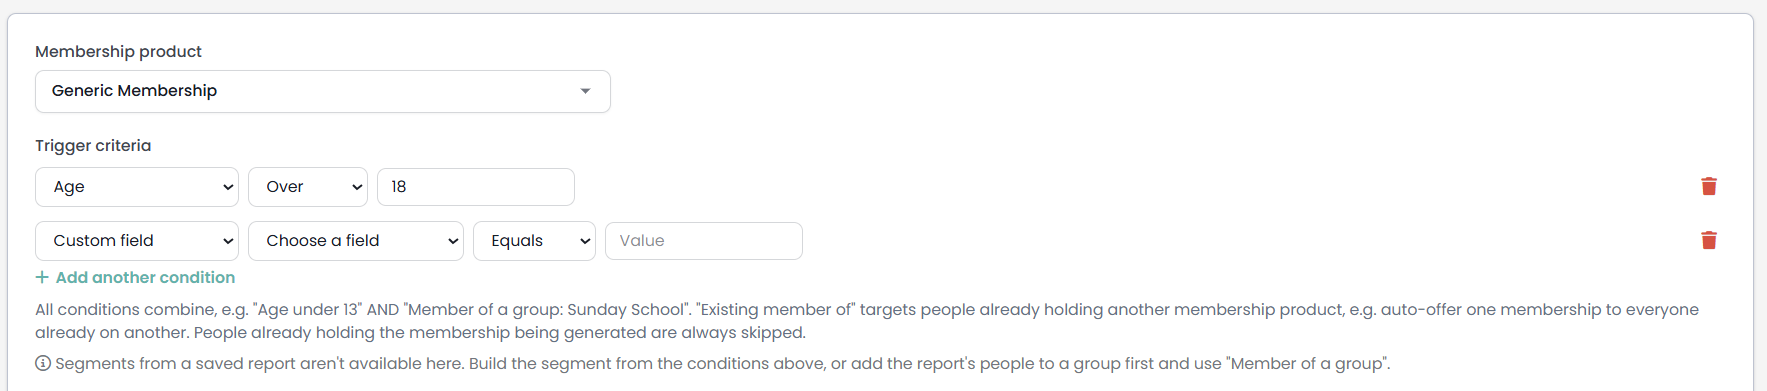
Task: Click the Trigger criteria label
Action: point(93,145)
